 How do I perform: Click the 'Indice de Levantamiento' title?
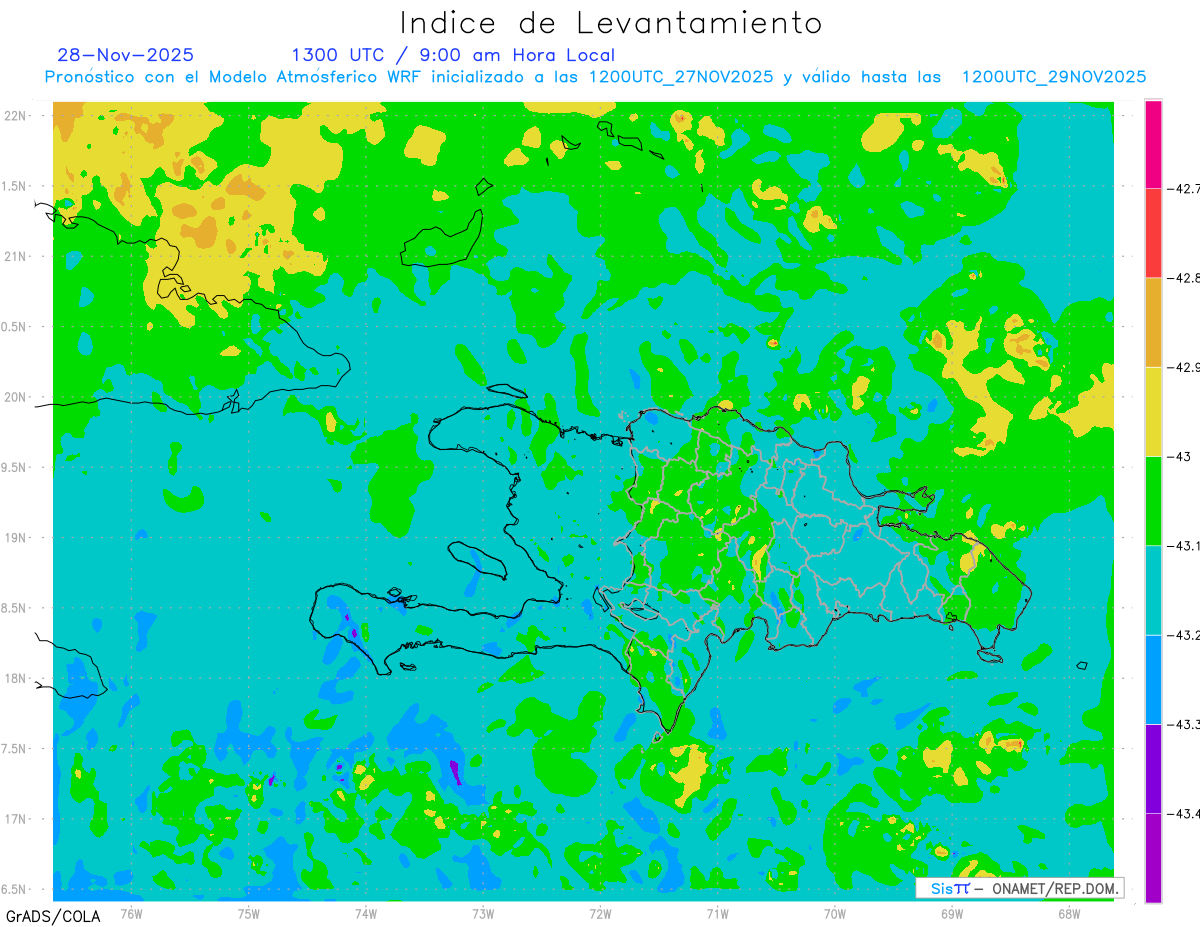611,22
